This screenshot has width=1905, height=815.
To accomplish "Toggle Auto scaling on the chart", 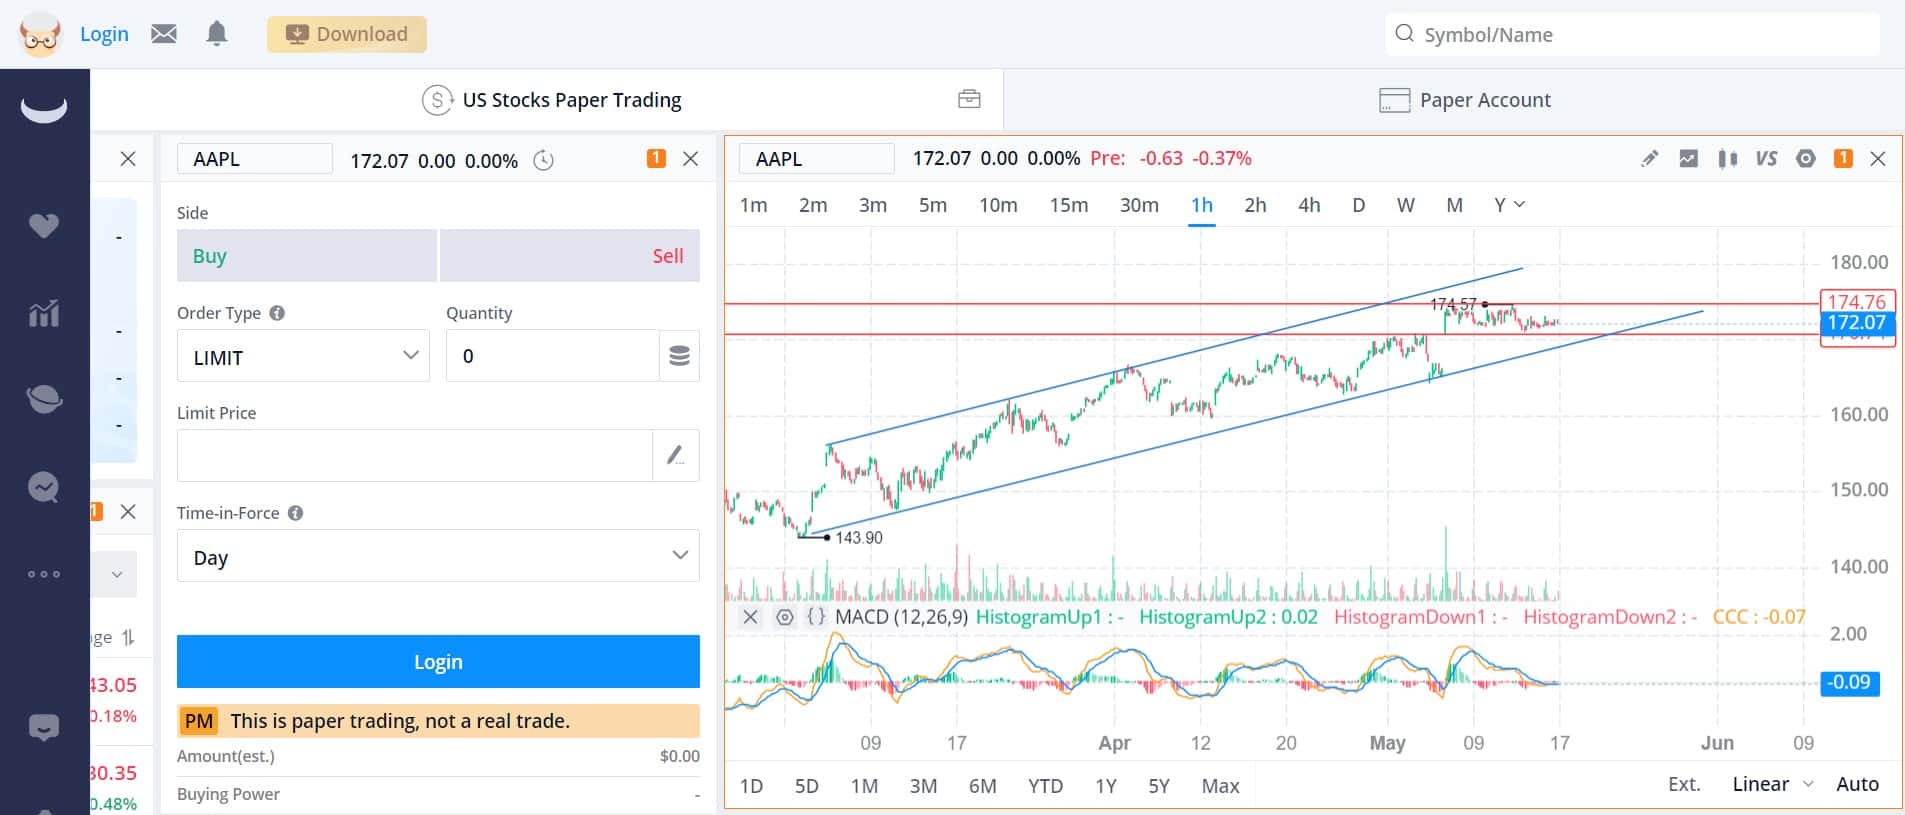I will [1857, 784].
